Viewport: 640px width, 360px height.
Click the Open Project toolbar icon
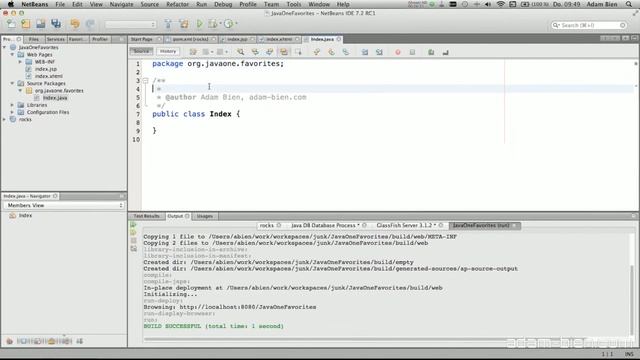40,24
